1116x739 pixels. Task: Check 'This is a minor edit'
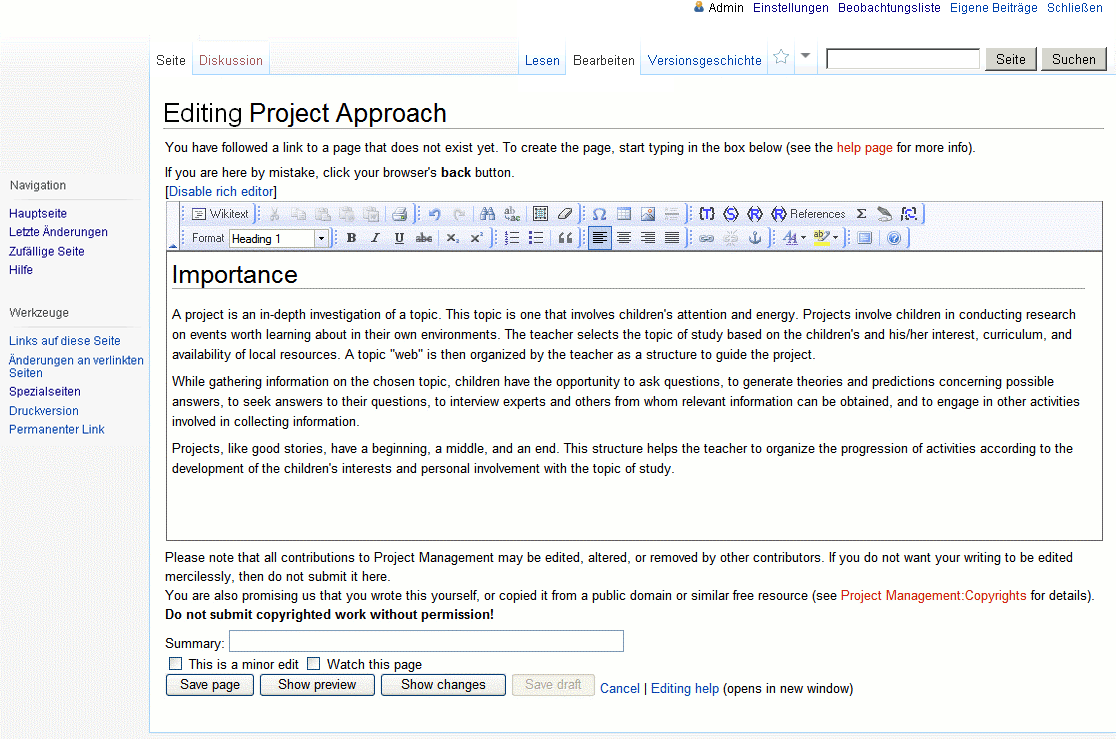tap(175, 664)
